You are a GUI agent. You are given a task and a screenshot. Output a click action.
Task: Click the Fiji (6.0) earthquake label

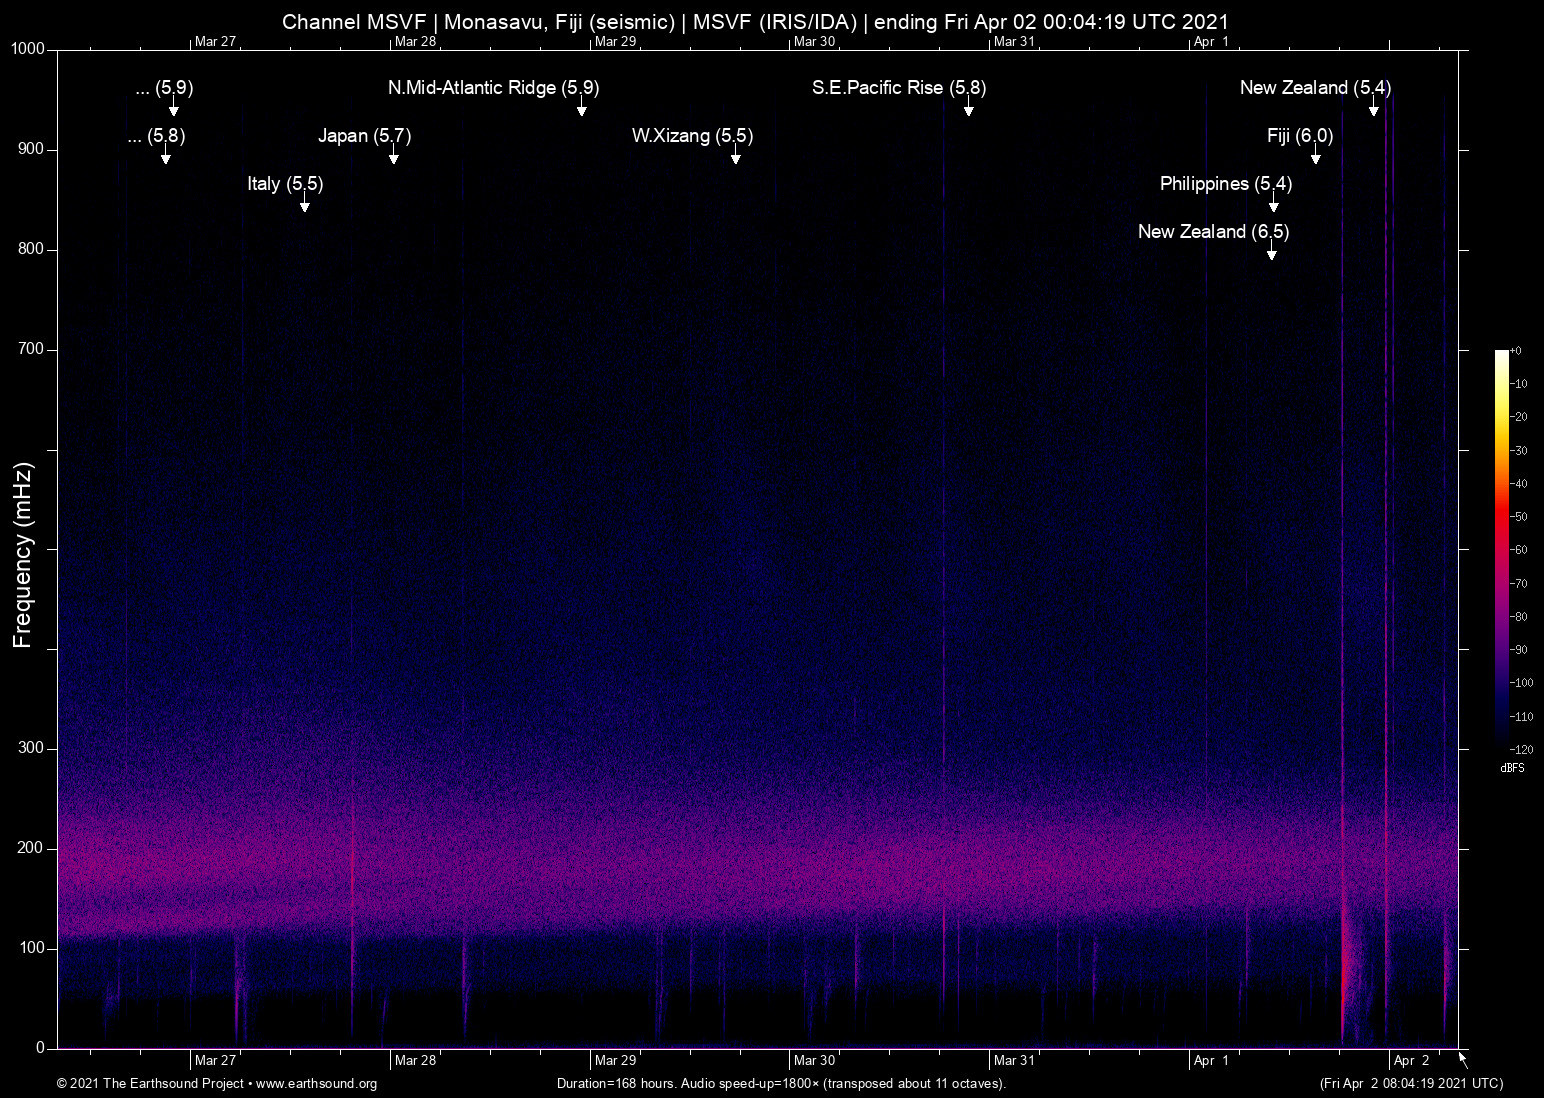1299,136
